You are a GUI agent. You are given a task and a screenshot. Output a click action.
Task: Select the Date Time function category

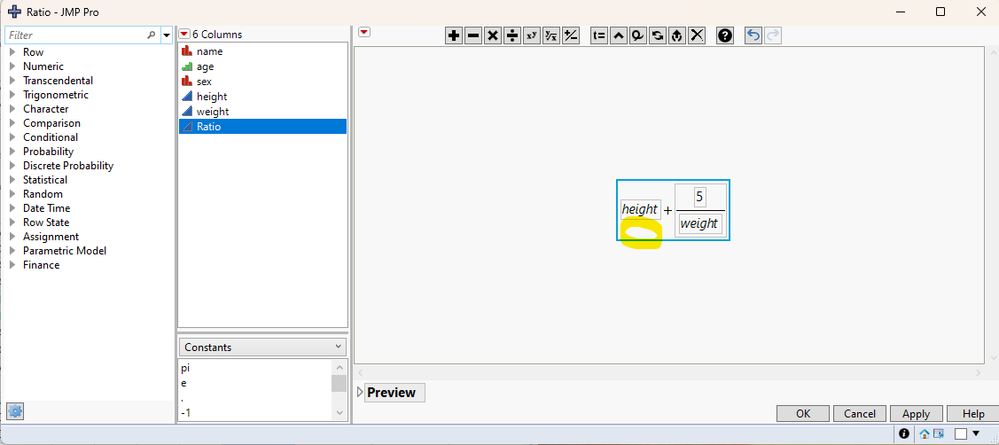coord(47,208)
